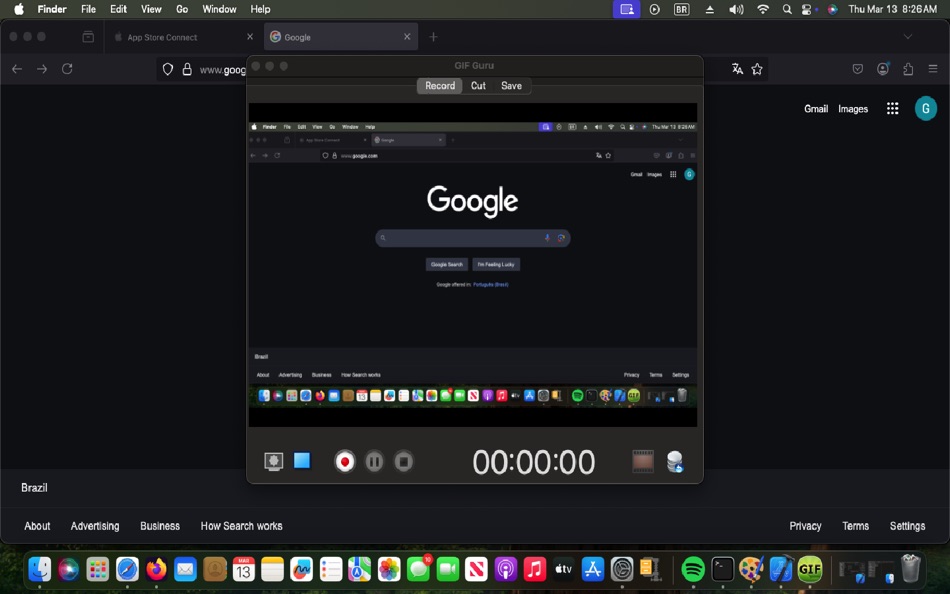Go back in the browser
The width and height of the screenshot is (950, 594).
pyautogui.click(x=17, y=69)
